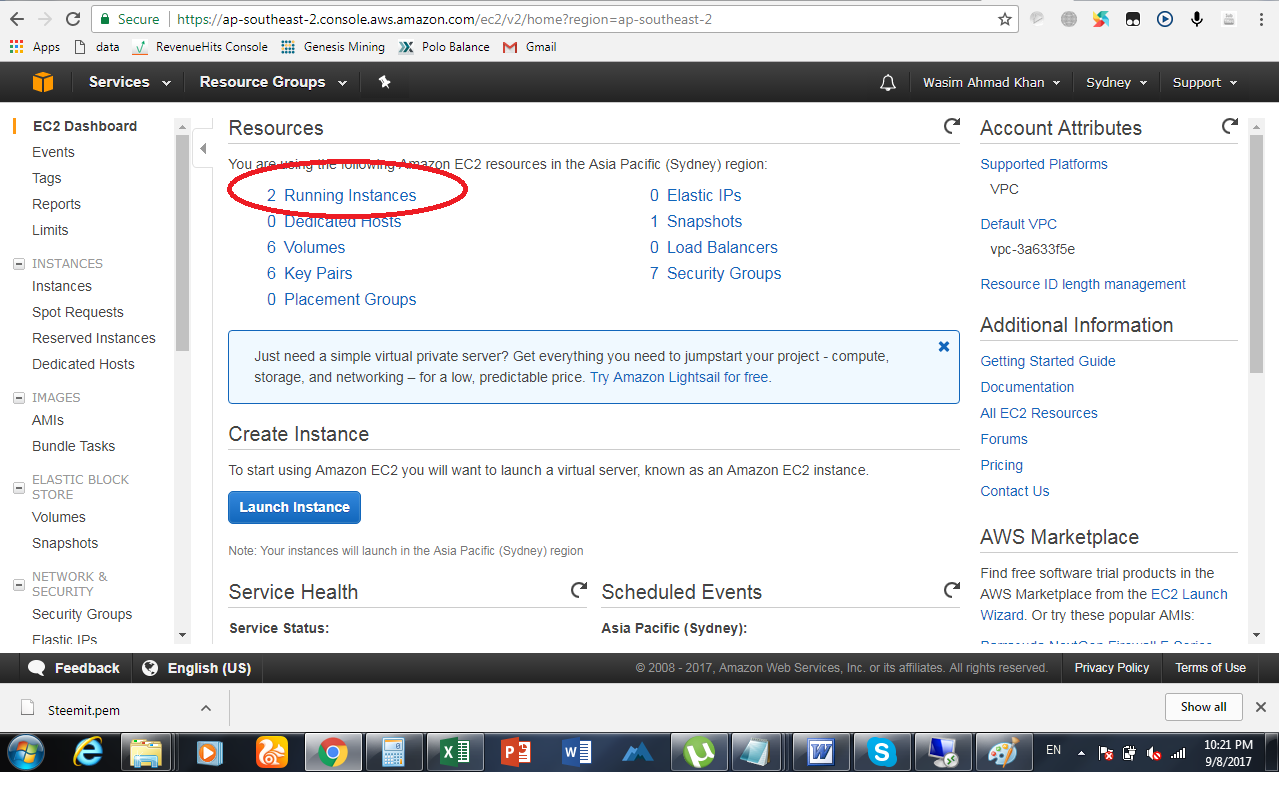Open the Support dropdown menu
The image size is (1280, 800).
click(1205, 83)
